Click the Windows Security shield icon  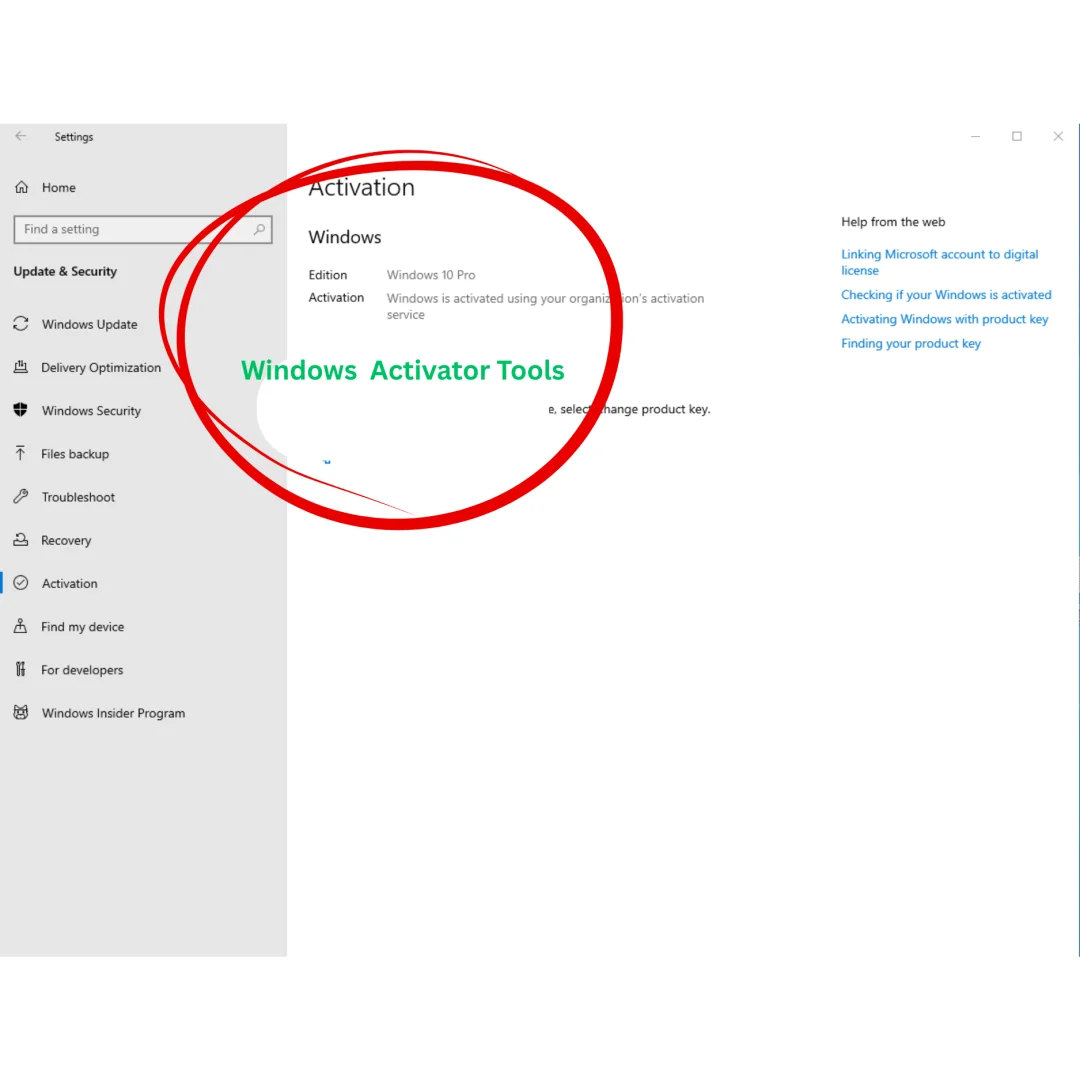click(x=20, y=411)
